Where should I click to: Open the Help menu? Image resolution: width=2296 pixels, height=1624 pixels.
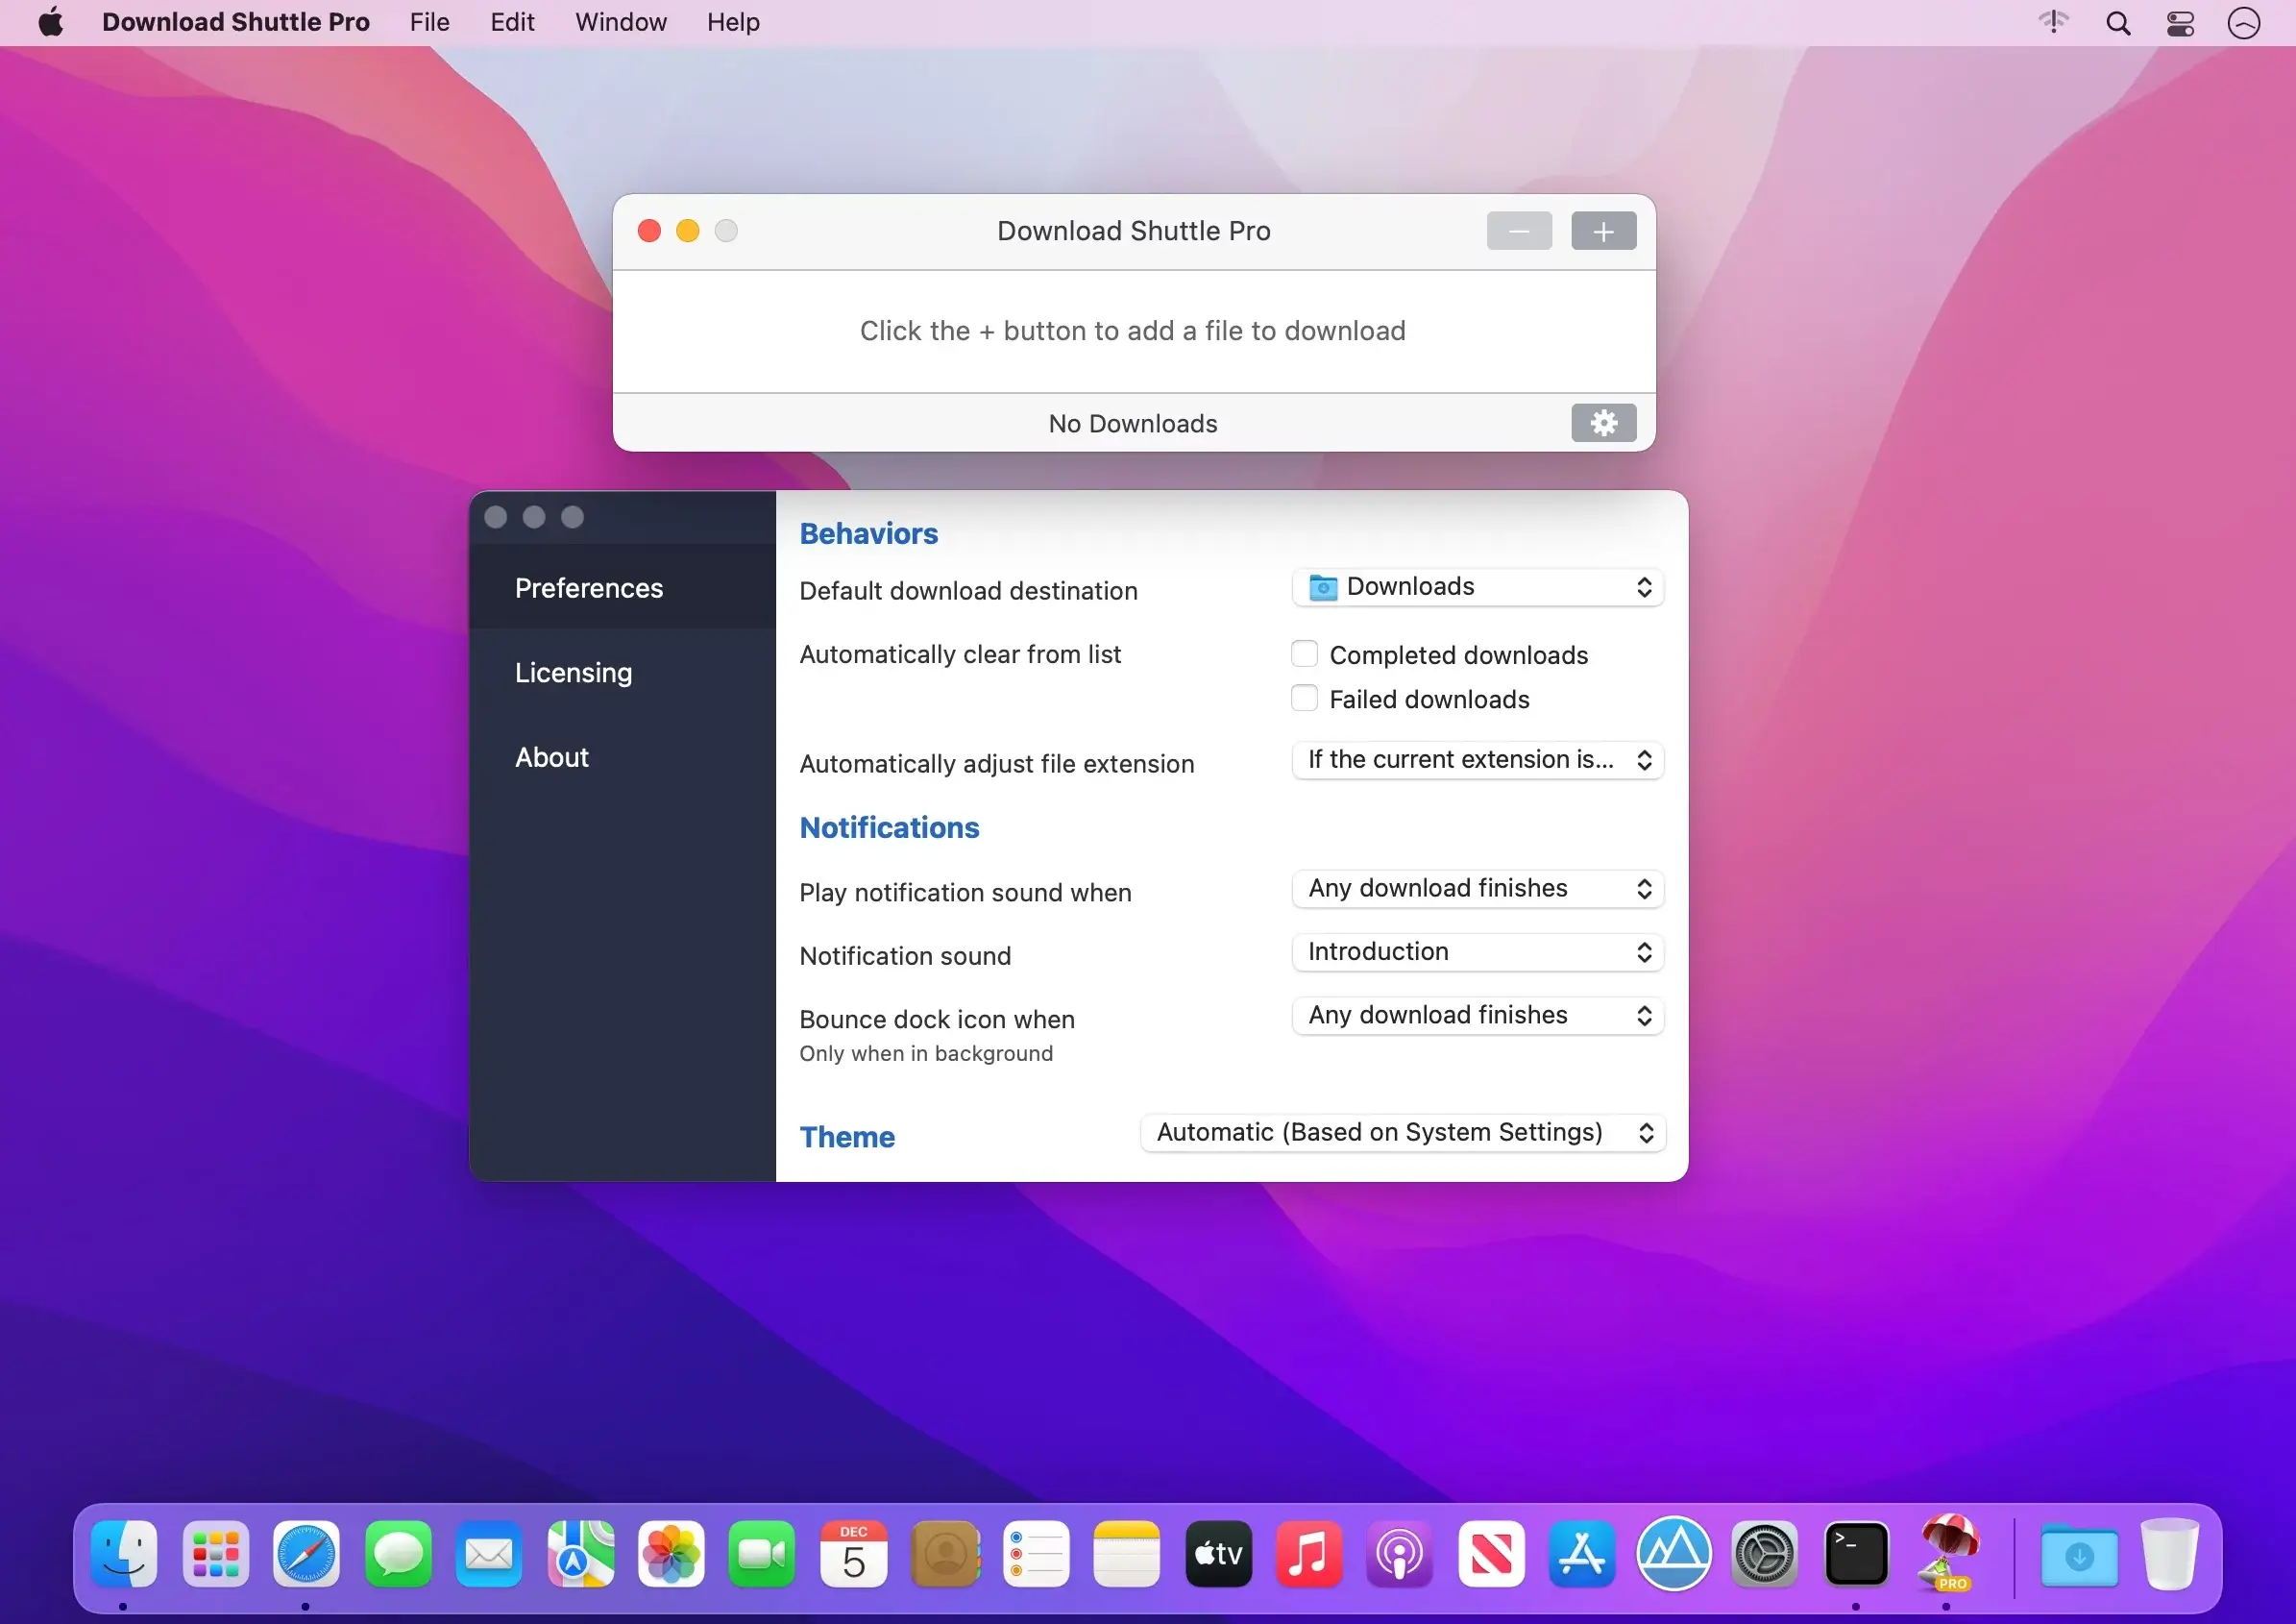[x=733, y=22]
